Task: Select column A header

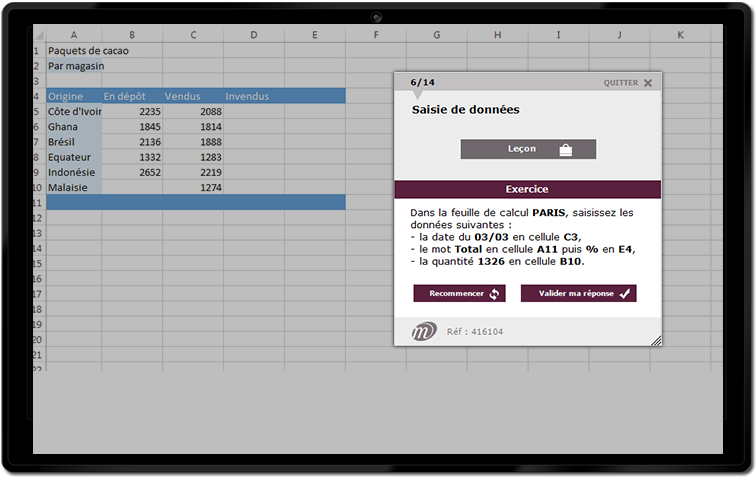Action: point(74,35)
